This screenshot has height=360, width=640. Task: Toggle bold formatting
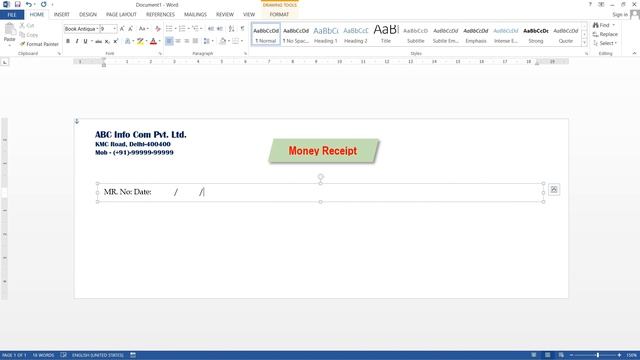(68, 41)
